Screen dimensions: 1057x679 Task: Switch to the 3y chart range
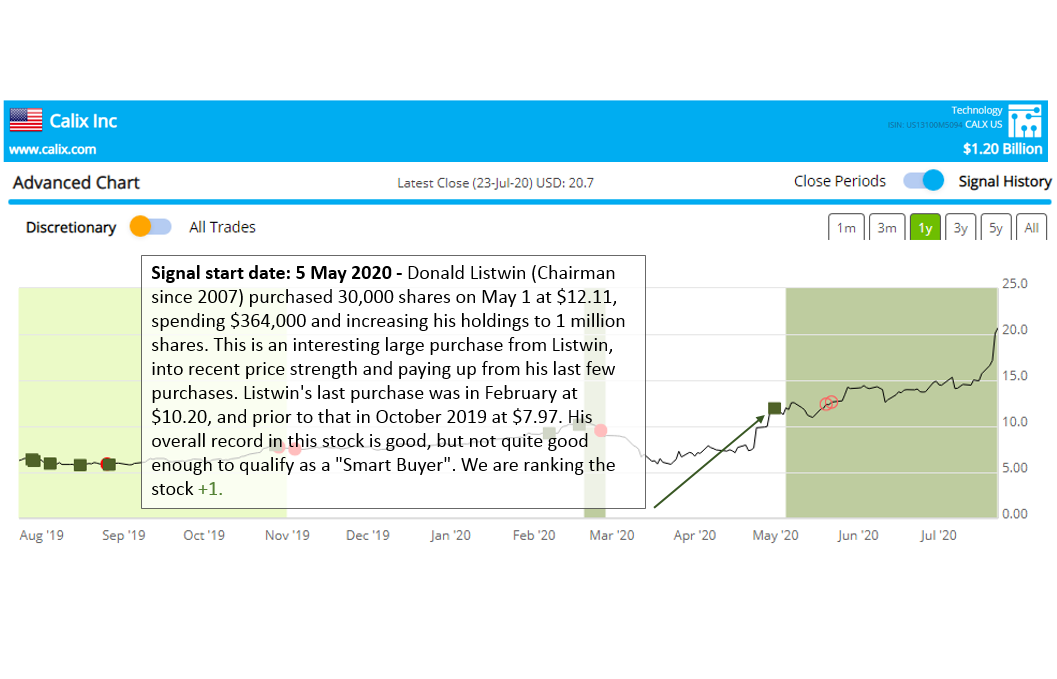coord(960,228)
